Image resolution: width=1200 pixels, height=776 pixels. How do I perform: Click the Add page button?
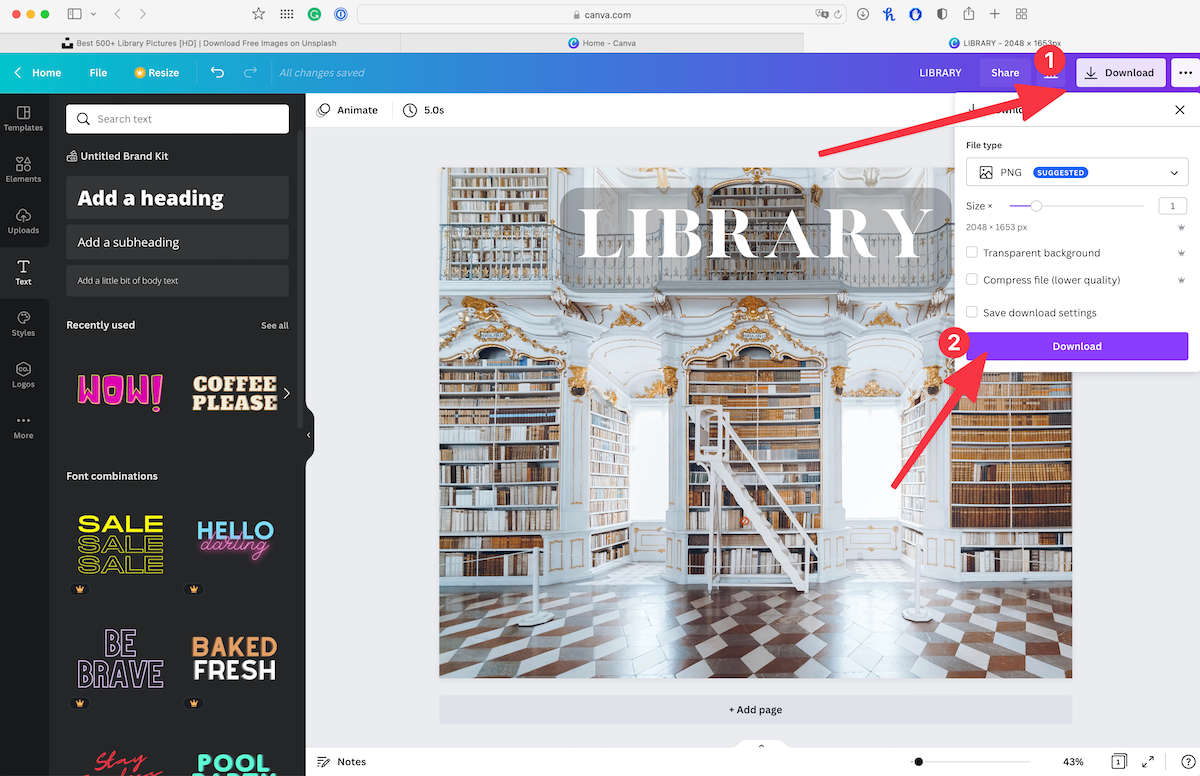click(x=755, y=710)
